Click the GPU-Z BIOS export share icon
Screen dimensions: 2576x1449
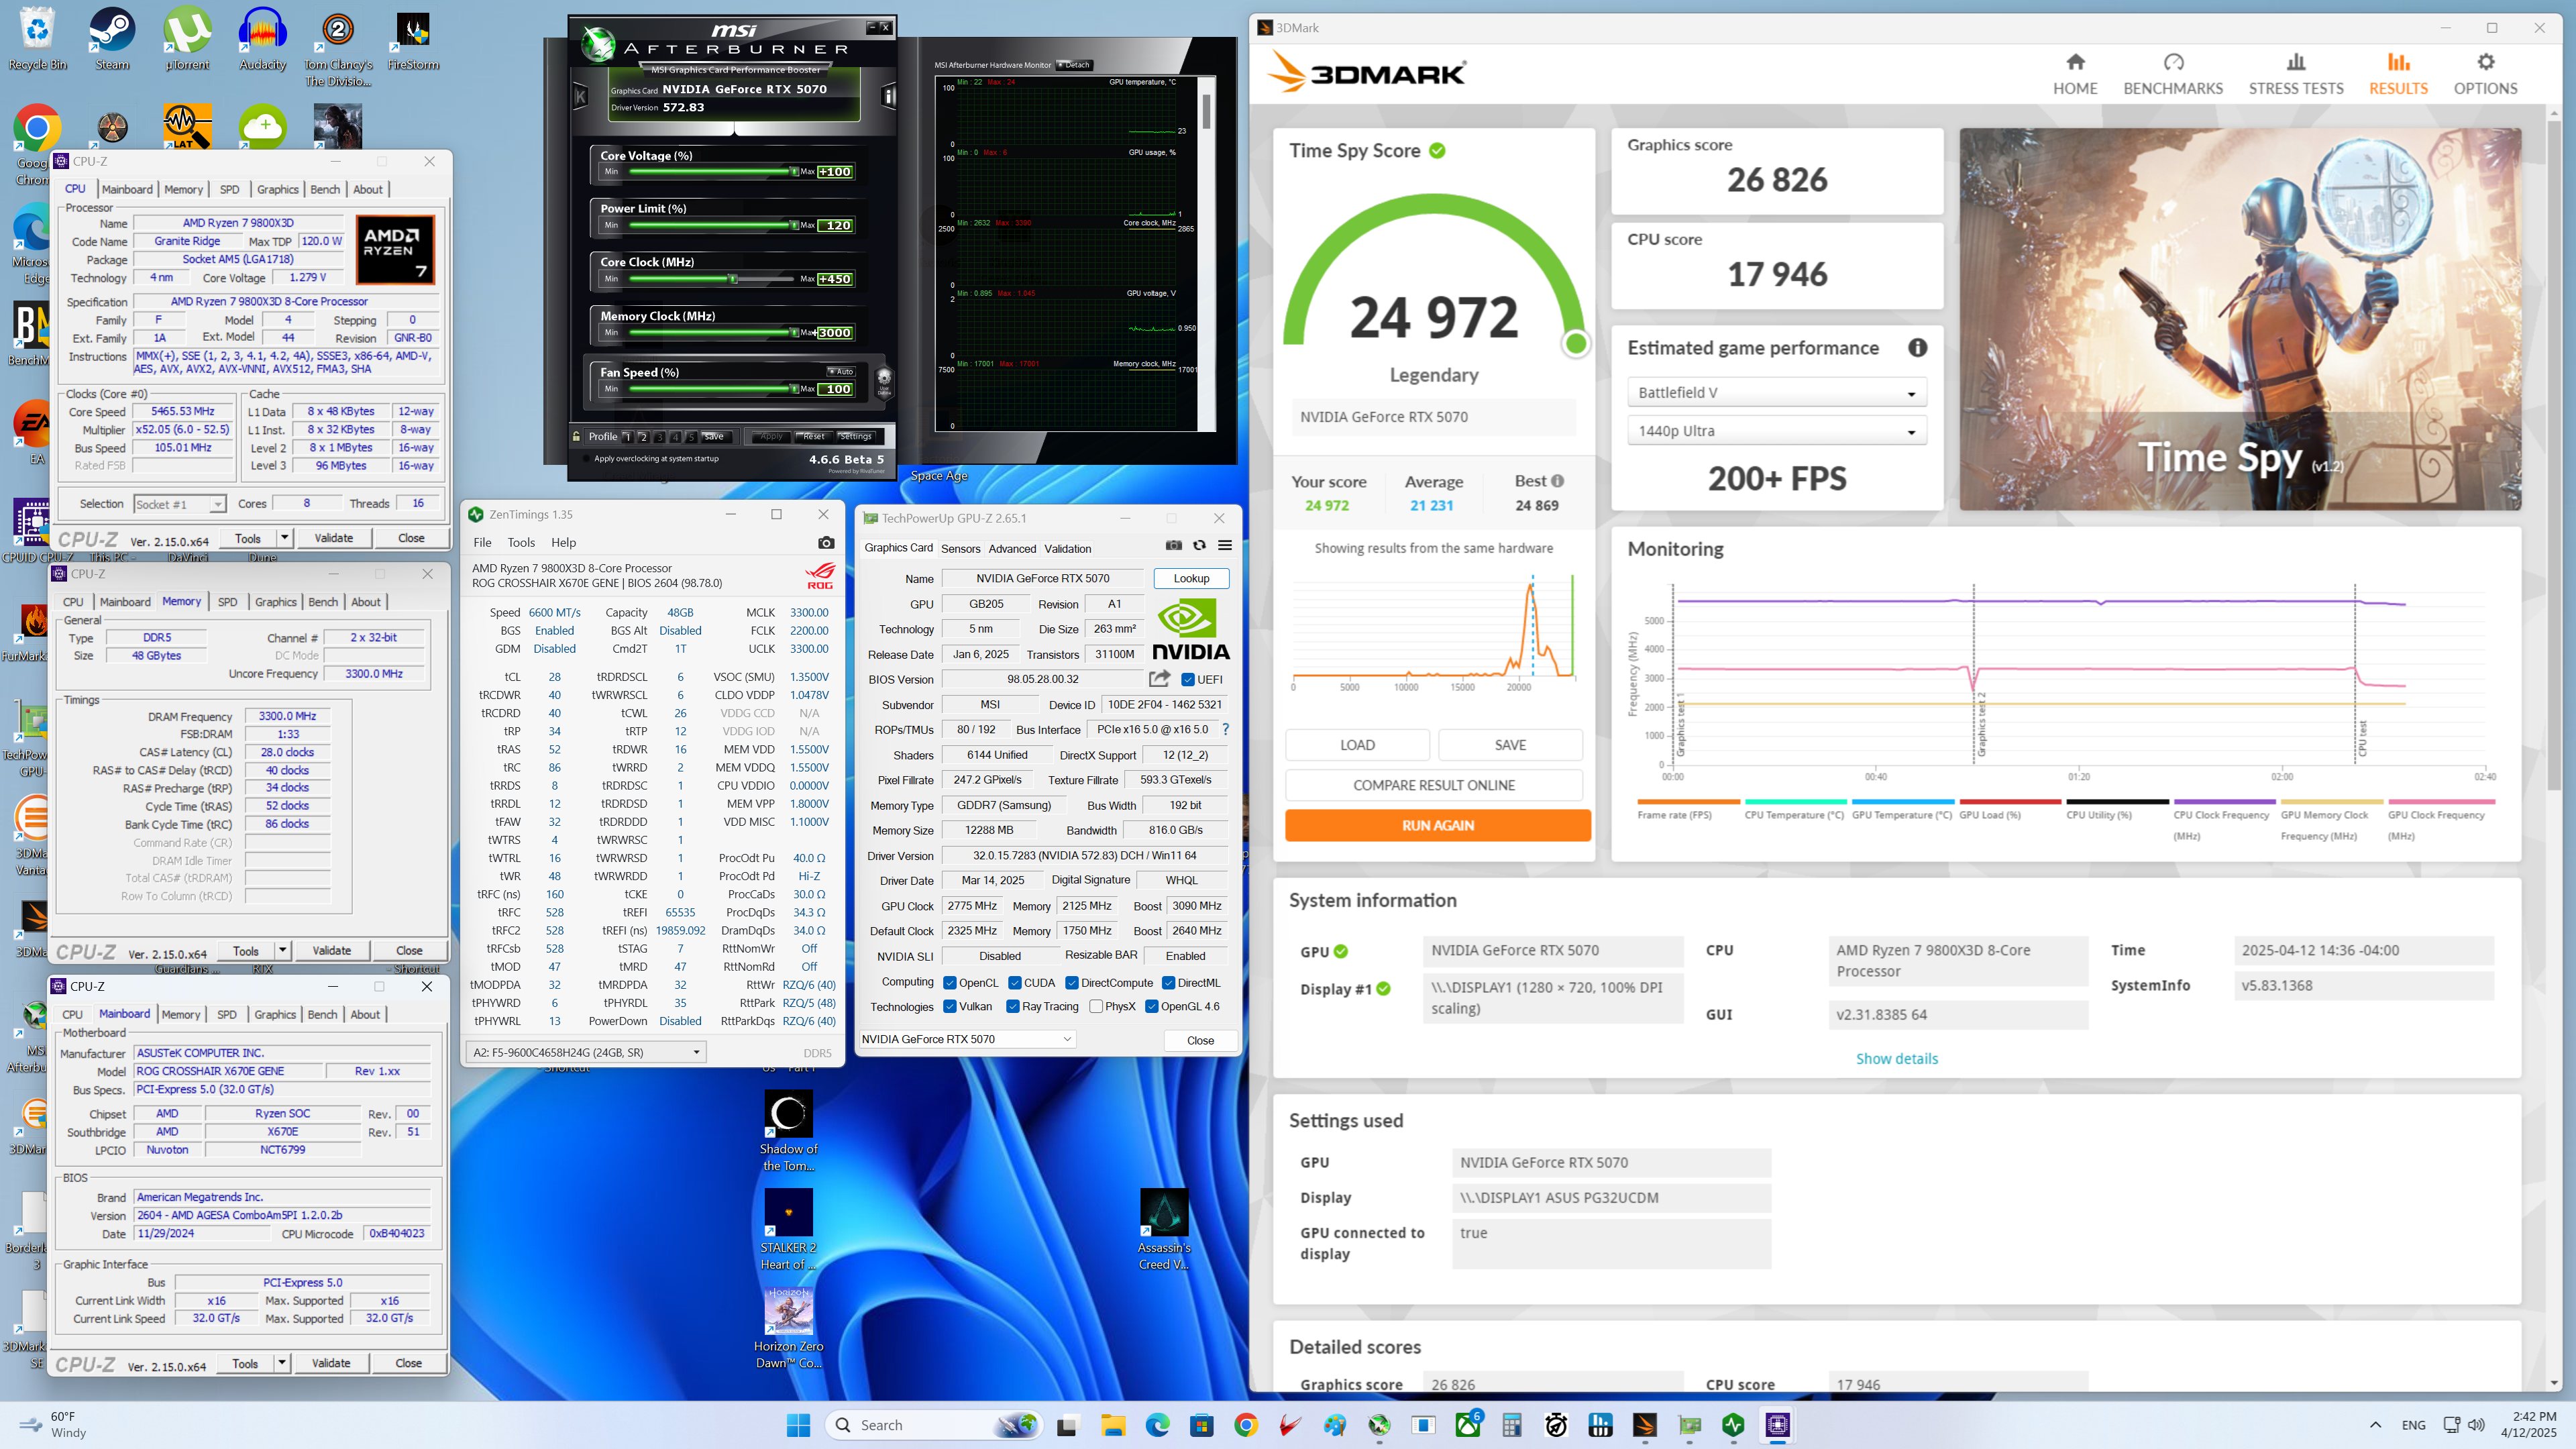[x=1159, y=678]
